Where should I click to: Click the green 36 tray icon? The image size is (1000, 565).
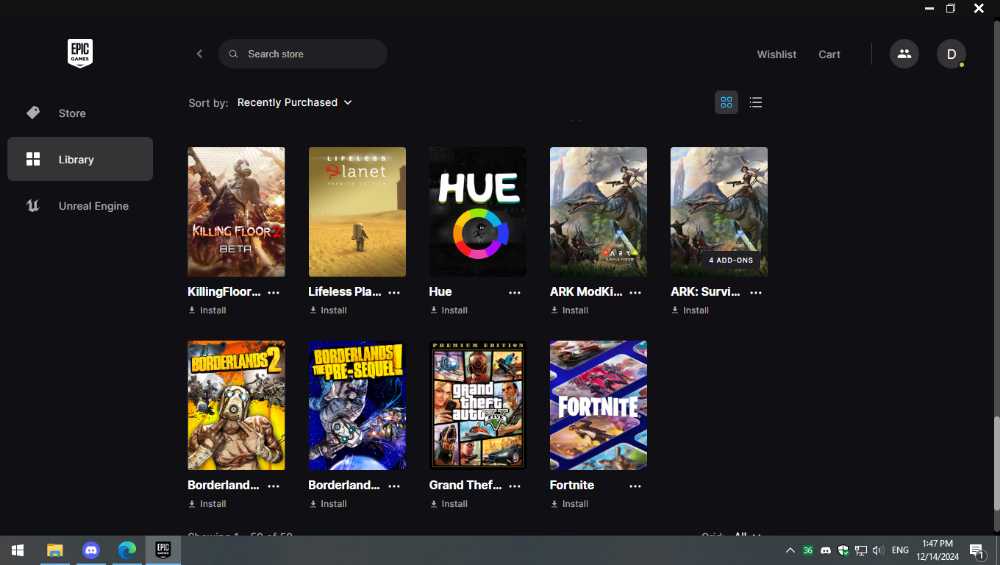click(x=807, y=550)
